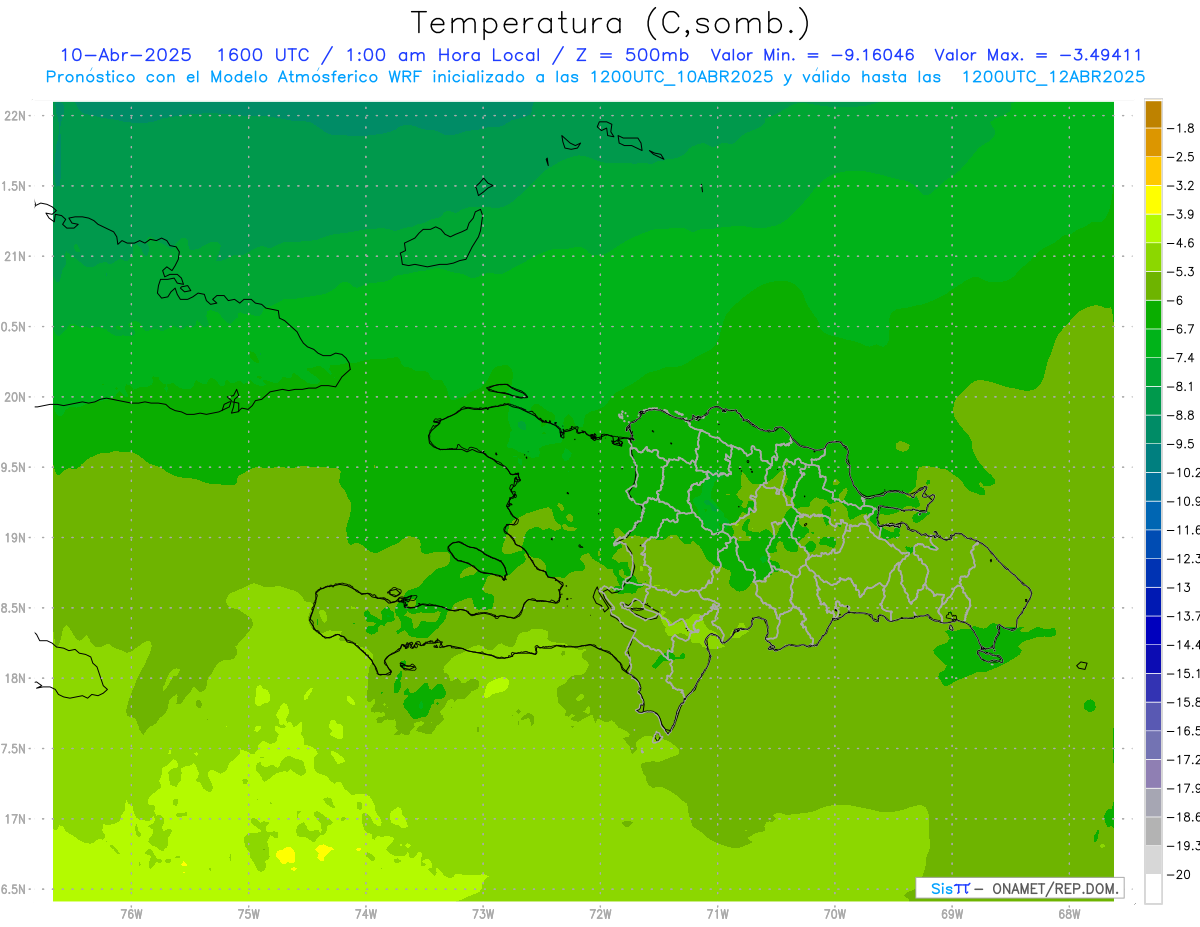Viewport: 1200px width, 927px height.
Task: Click the gray swatch between -18.6 and -19.3
Action: [1153, 831]
